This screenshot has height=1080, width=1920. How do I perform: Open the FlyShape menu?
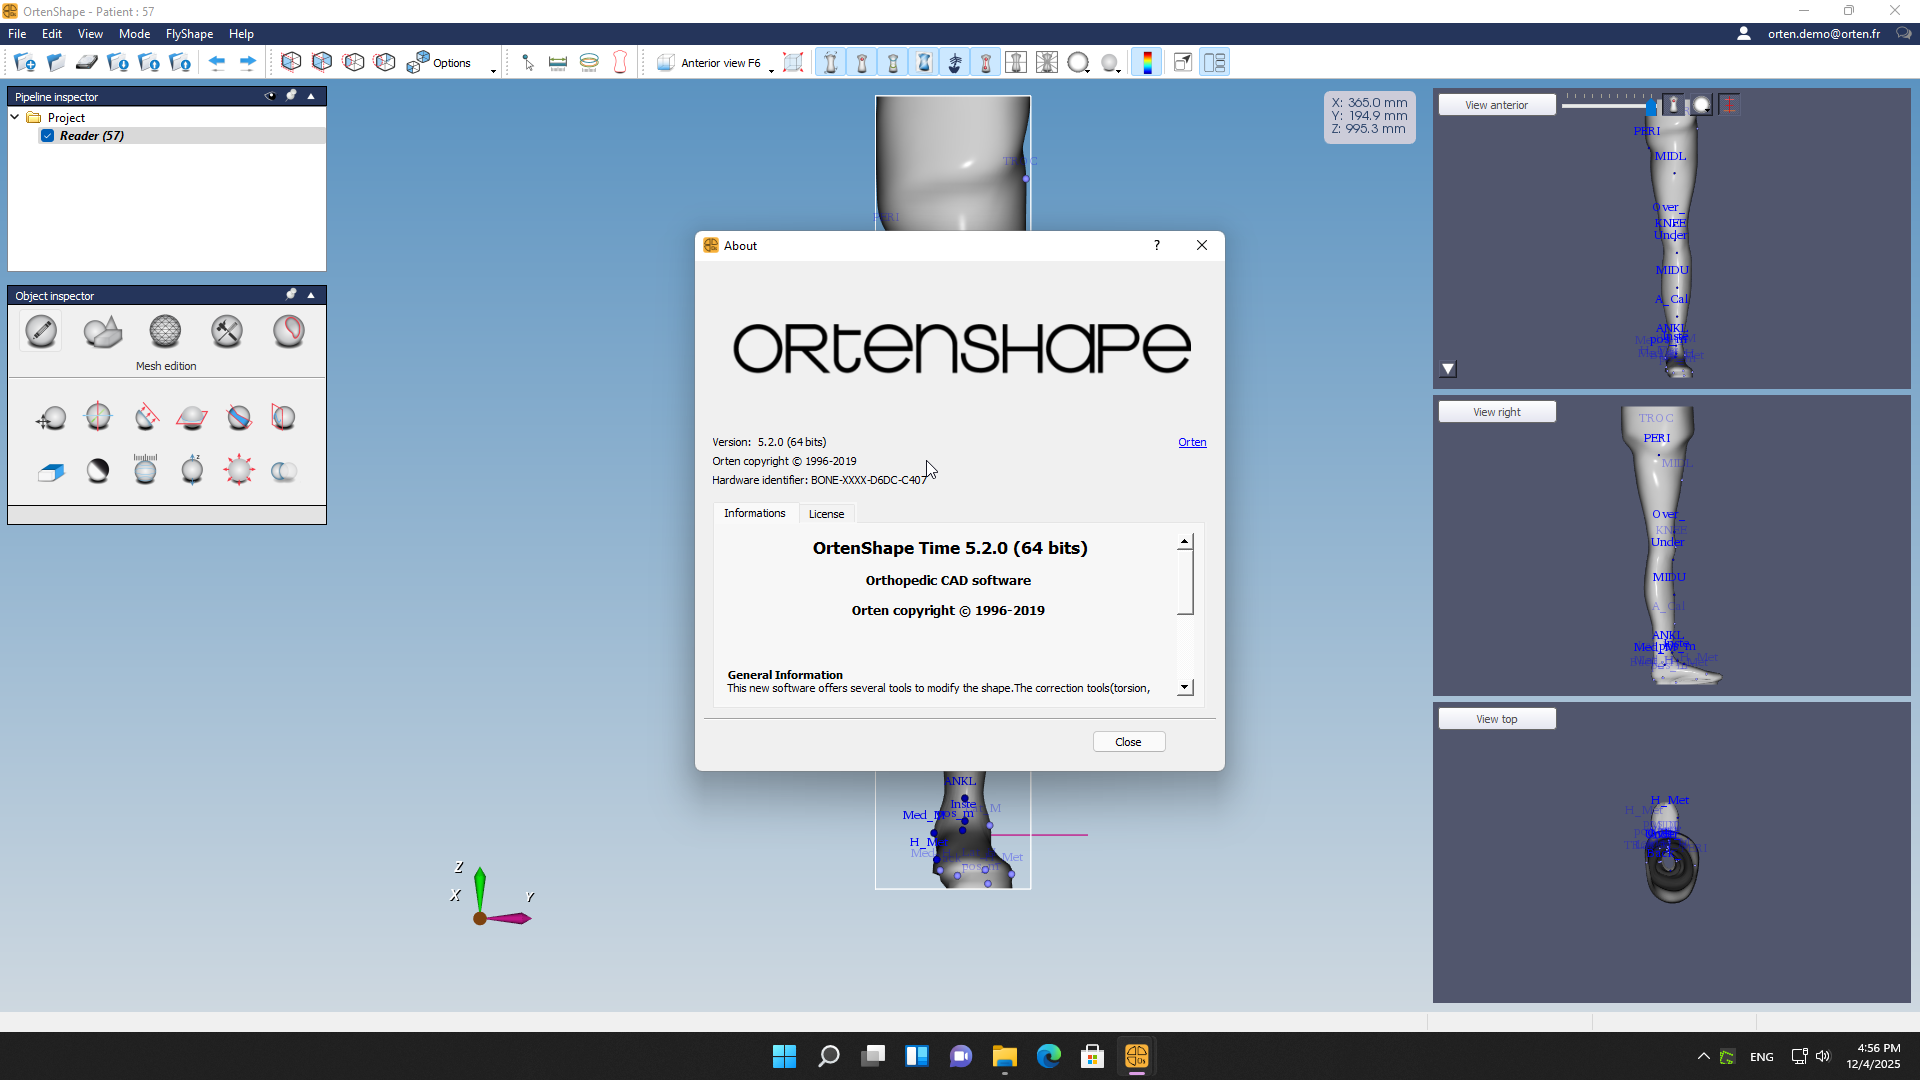tap(189, 34)
